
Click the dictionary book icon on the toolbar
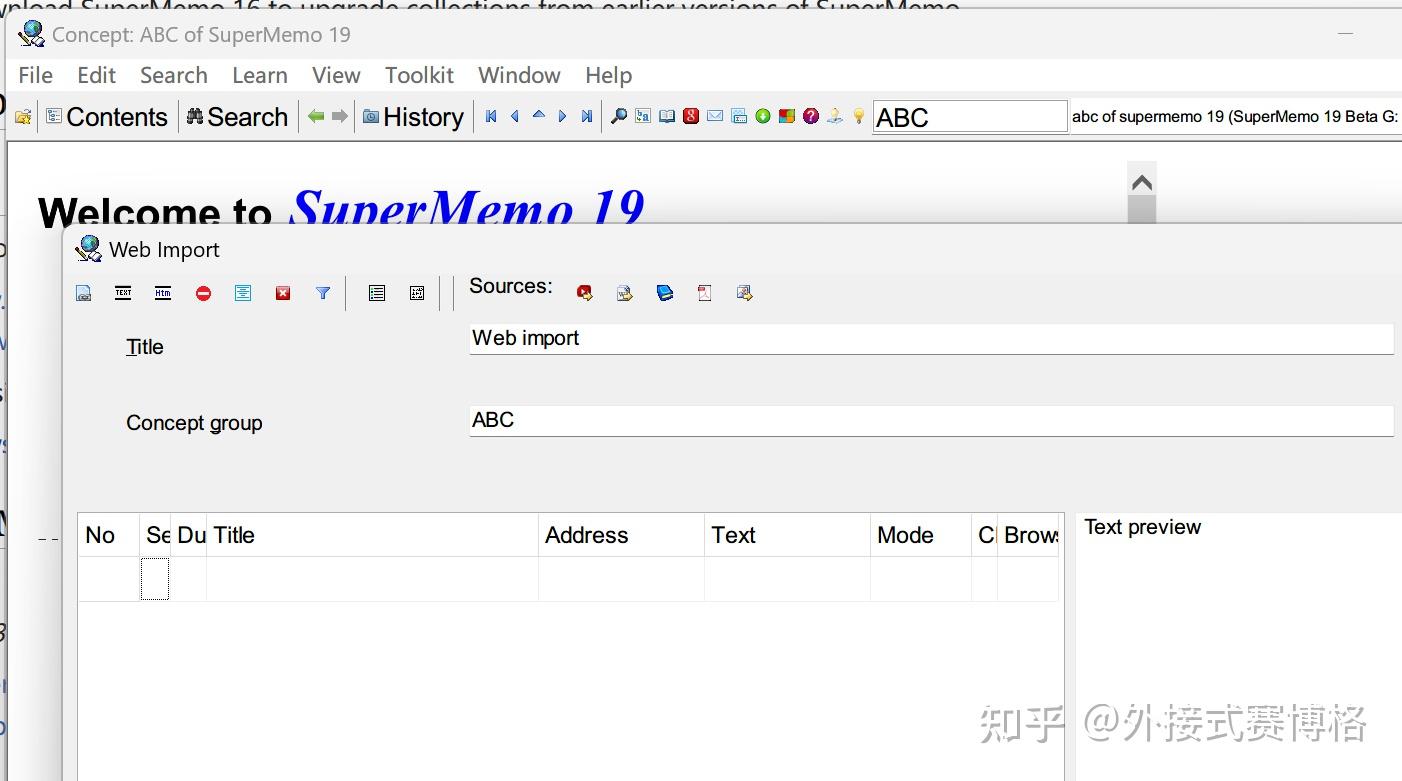coord(667,116)
